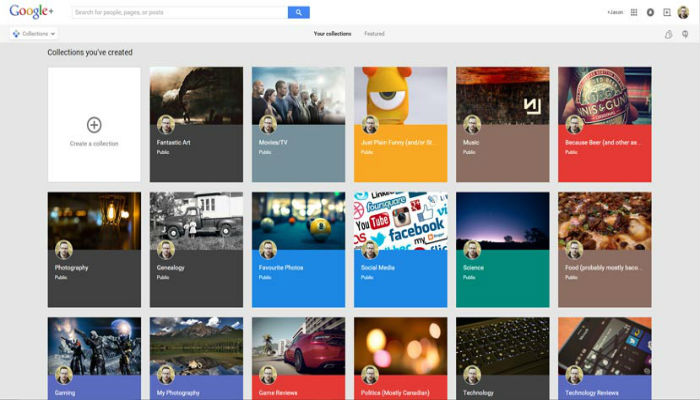Click the Technology keyboard cover image

(x=503, y=346)
